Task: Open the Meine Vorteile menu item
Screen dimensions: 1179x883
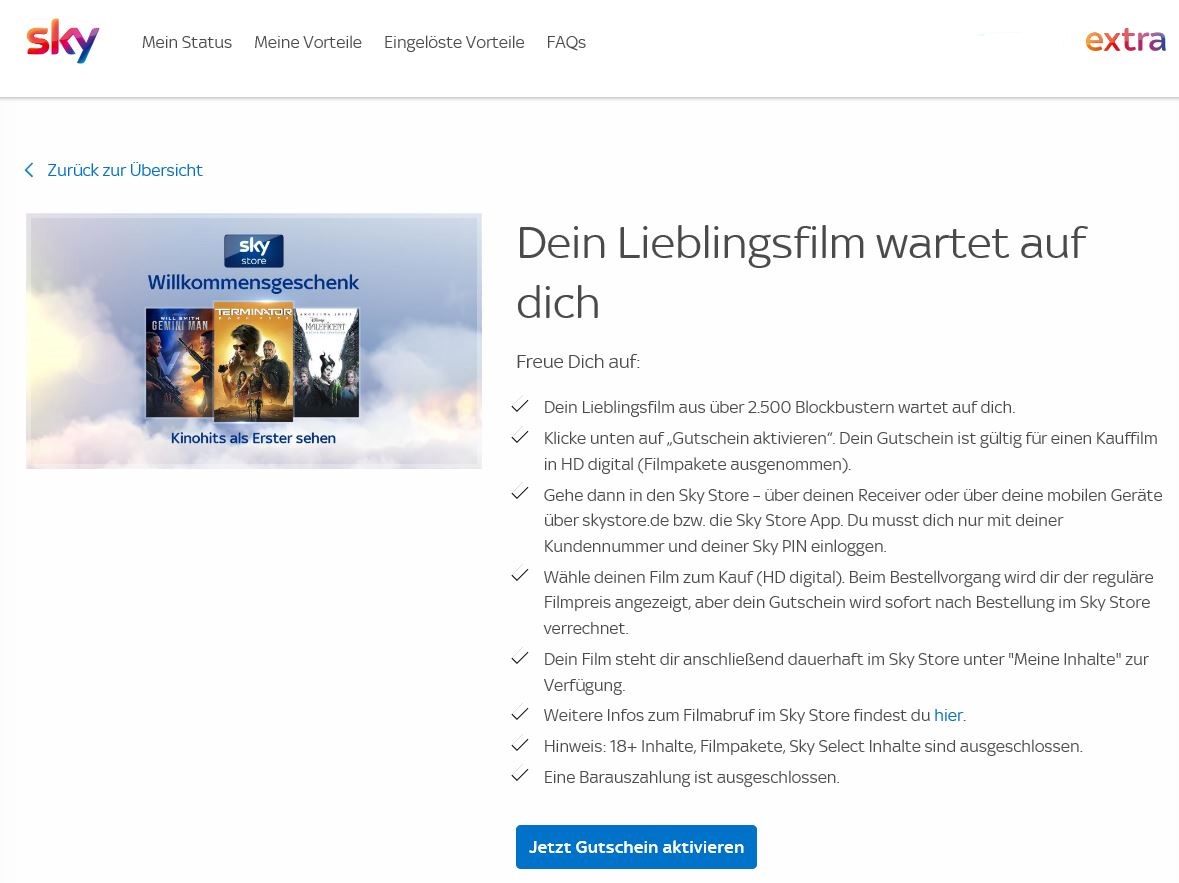Action: click(308, 42)
